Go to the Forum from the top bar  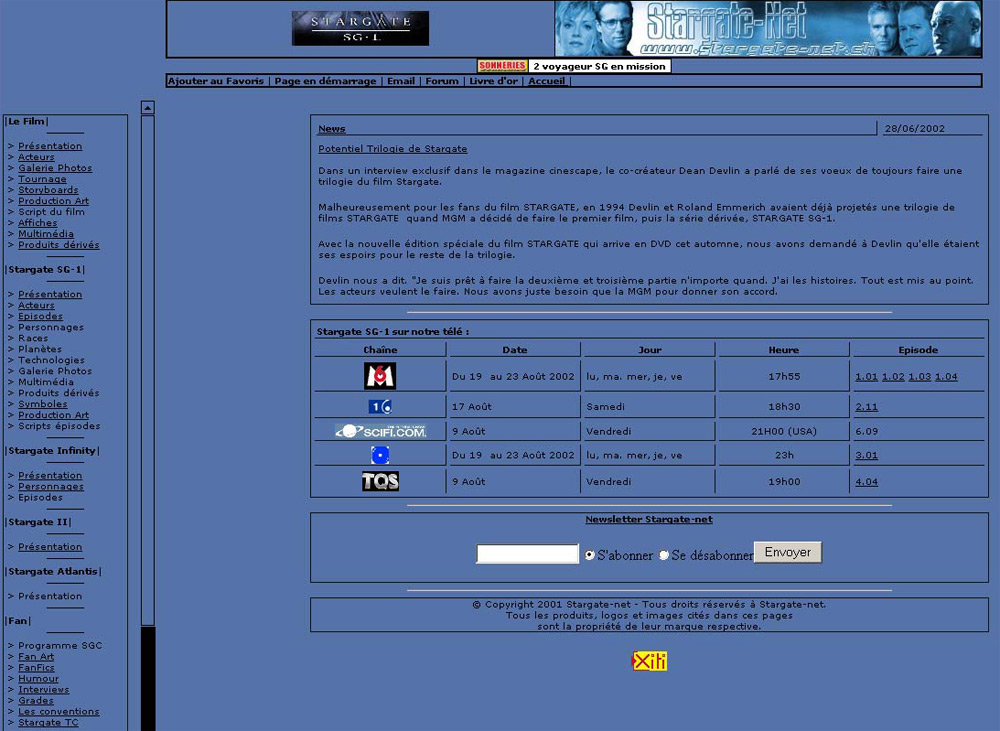click(442, 81)
